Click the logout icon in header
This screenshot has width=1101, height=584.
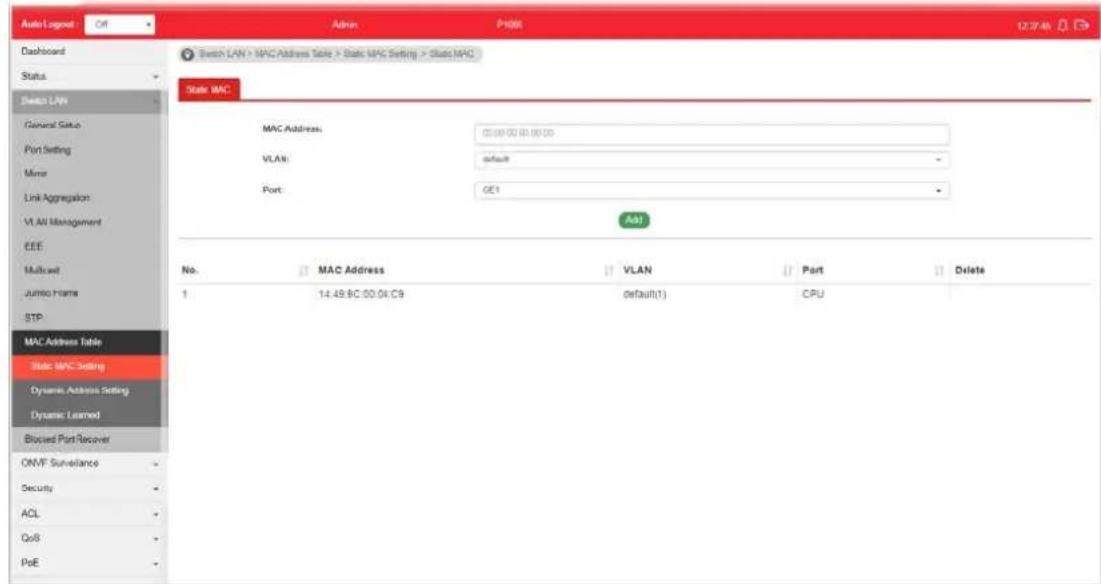1081,25
